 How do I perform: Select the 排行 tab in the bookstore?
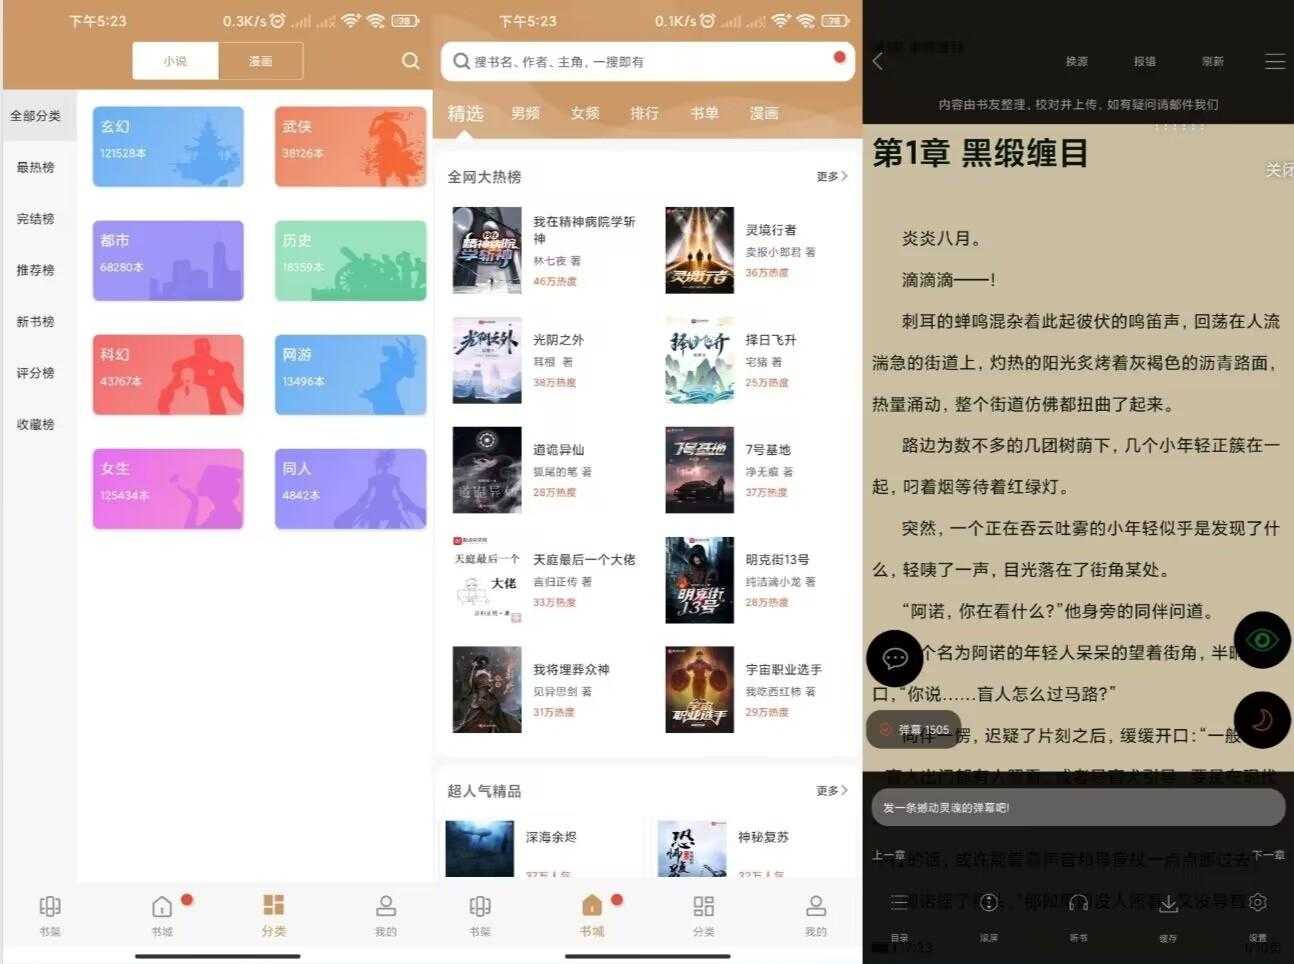645,113
